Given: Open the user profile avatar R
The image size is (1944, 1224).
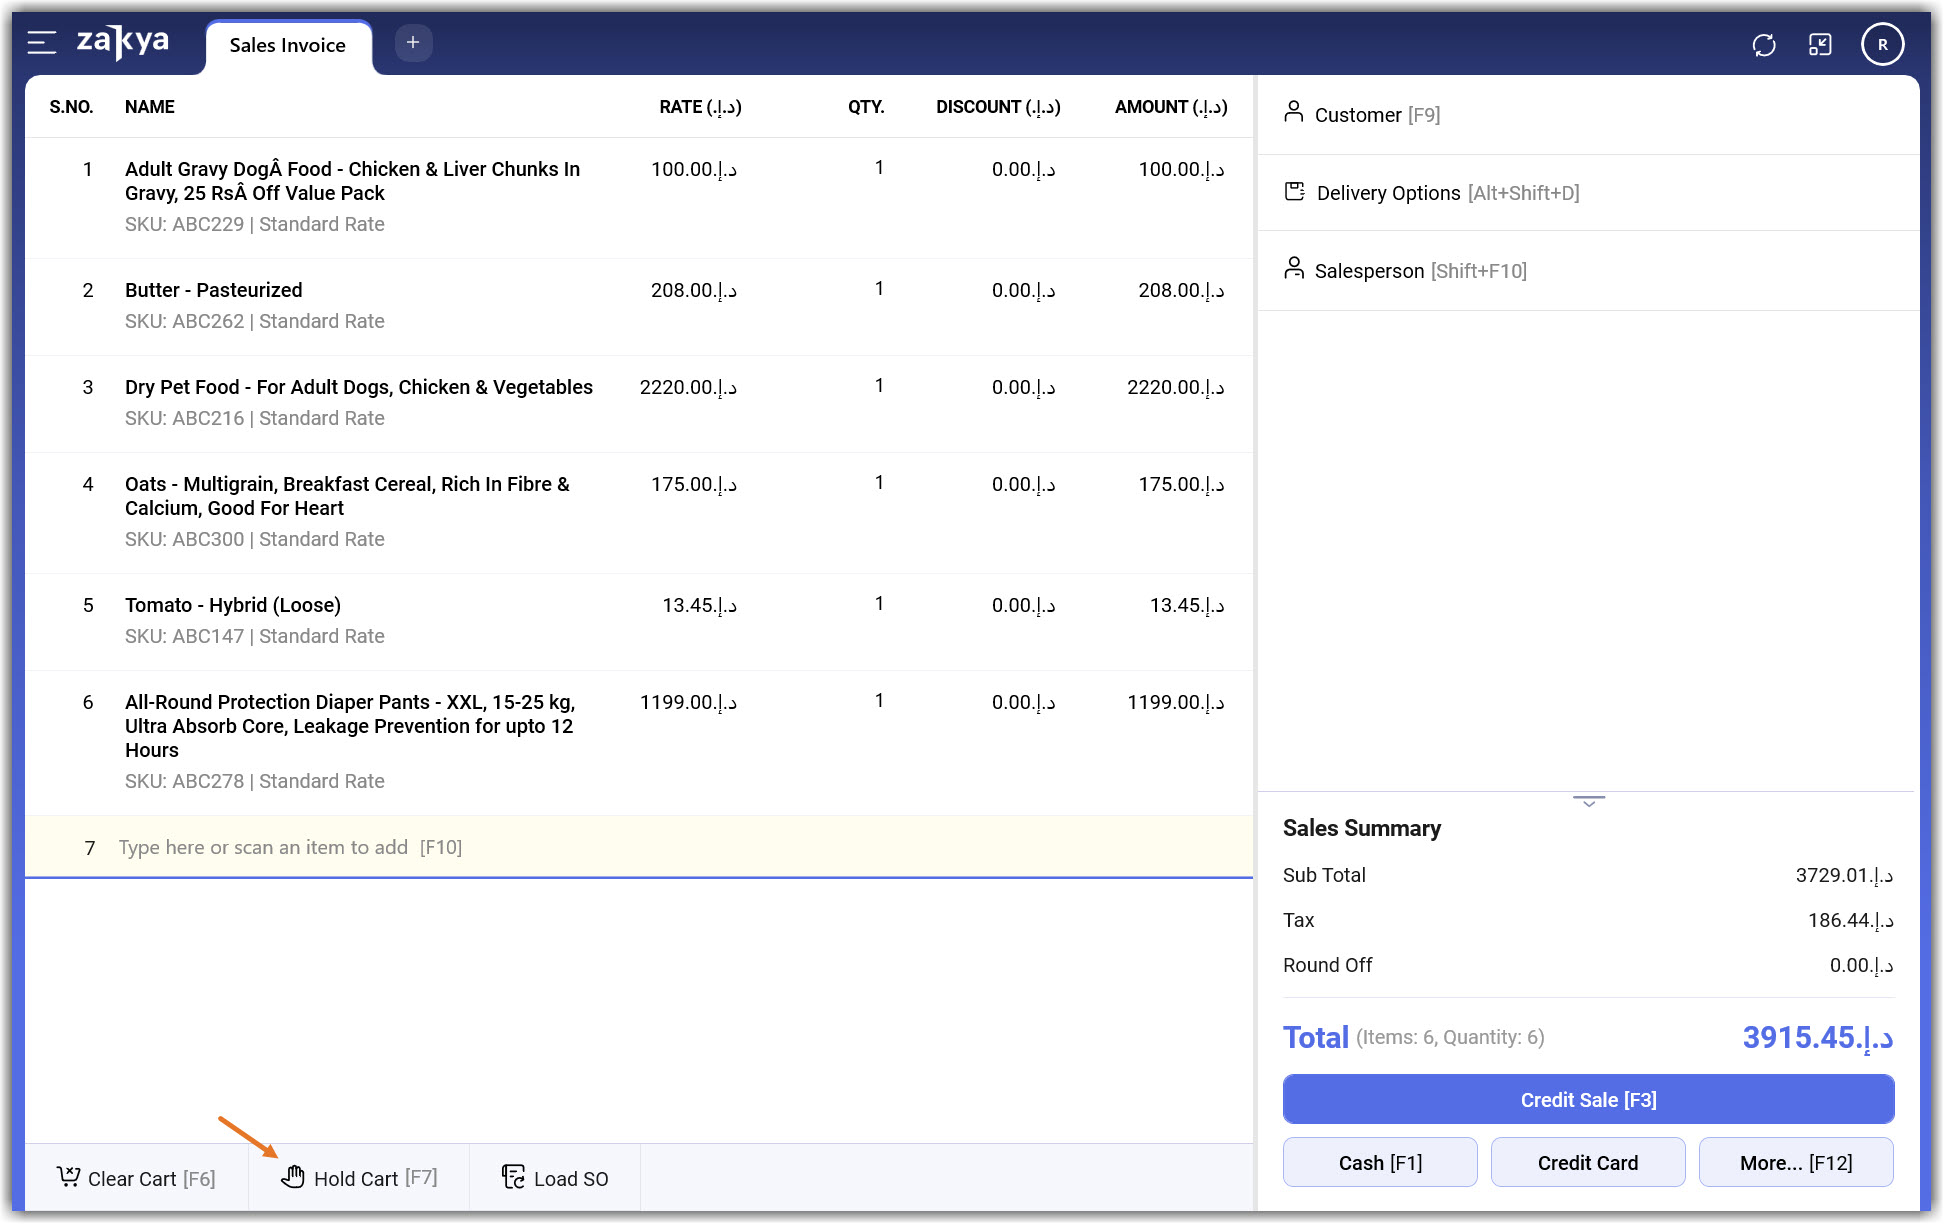Looking at the screenshot, I should 1881,45.
